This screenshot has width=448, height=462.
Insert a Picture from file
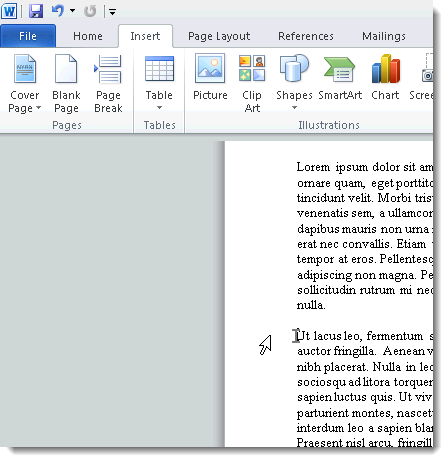click(x=210, y=77)
